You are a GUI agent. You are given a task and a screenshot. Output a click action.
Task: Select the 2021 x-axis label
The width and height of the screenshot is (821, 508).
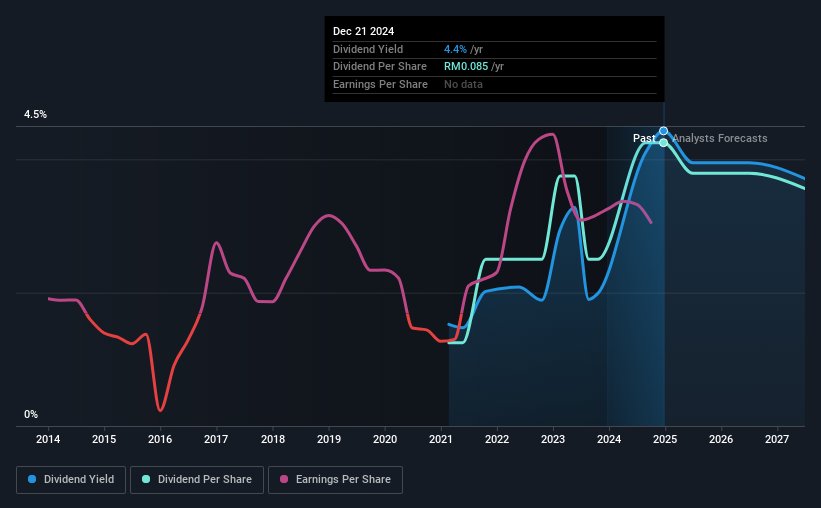[441, 439]
